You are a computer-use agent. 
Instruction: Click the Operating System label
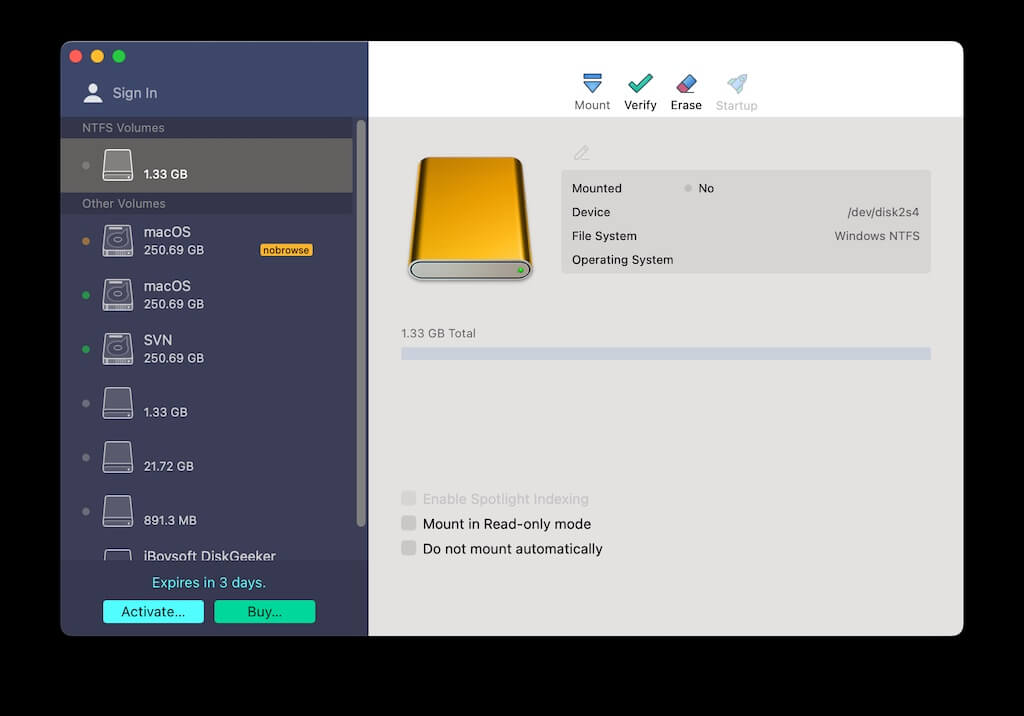[x=622, y=260]
